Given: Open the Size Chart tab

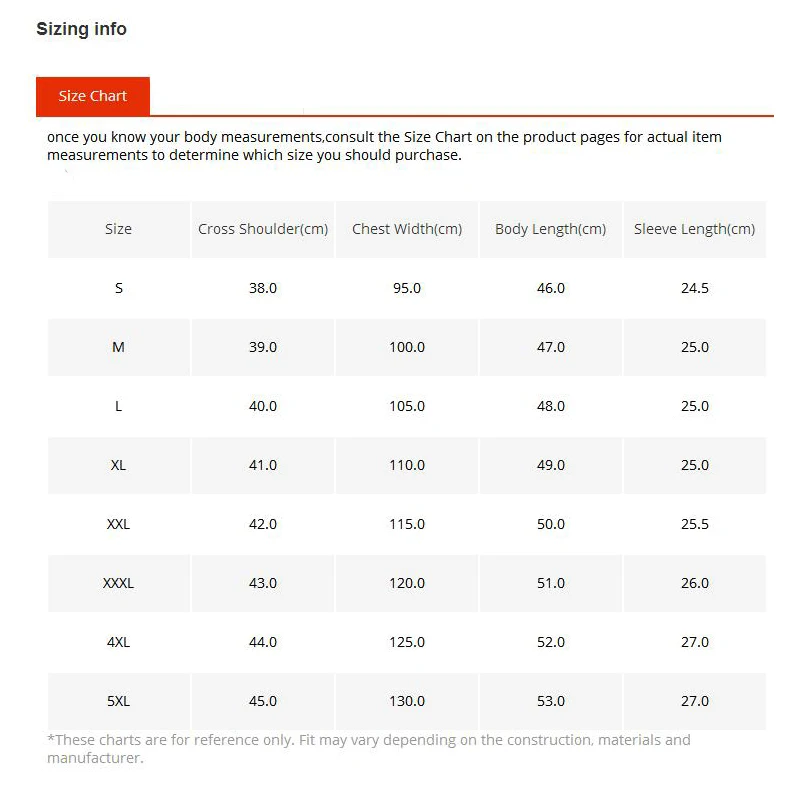Looking at the screenshot, I should (x=92, y=96).
